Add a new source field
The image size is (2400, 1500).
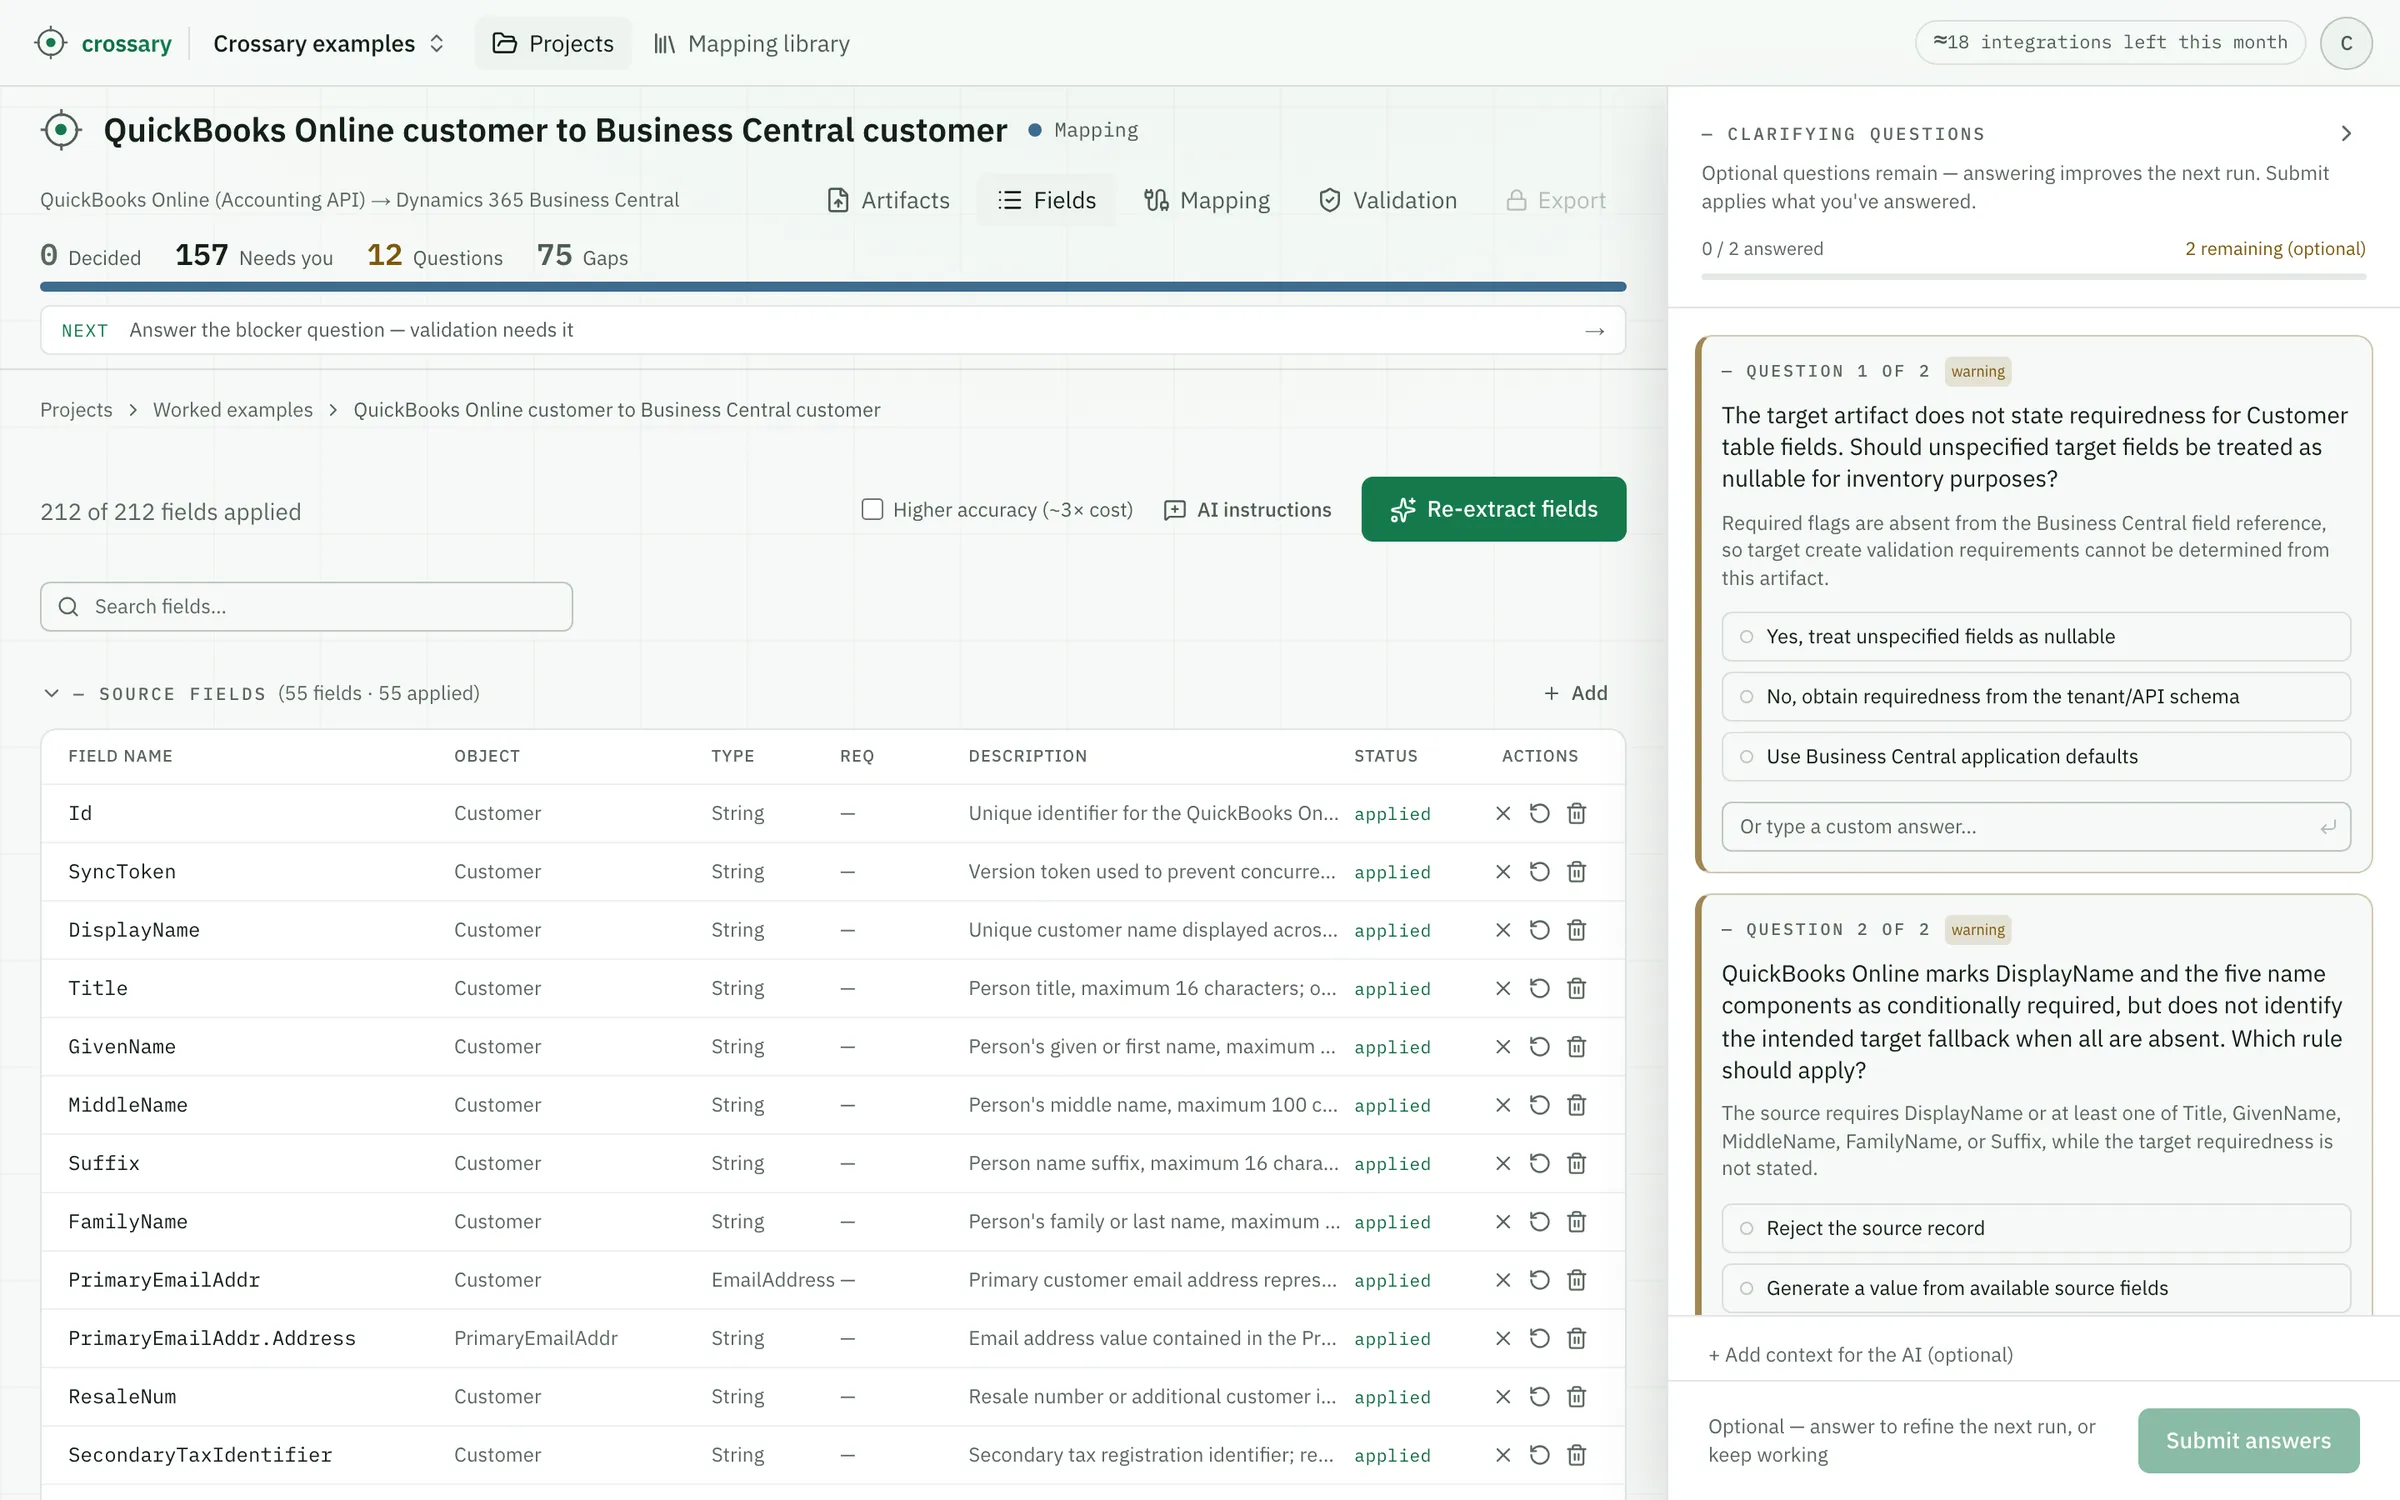coord(1576,693)
